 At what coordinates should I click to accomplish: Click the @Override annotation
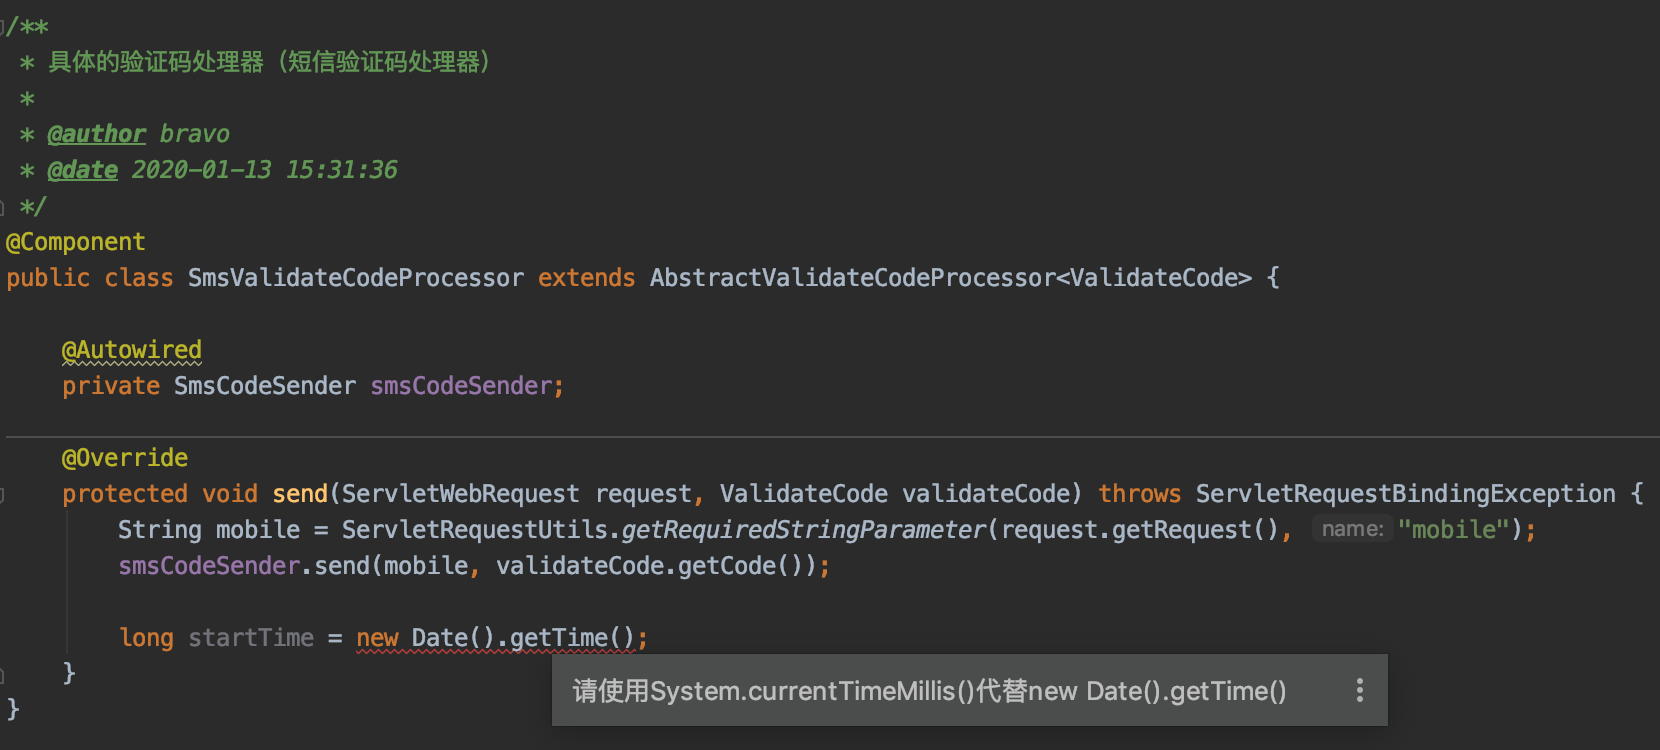pyautogui.click(x=125, y=458)
